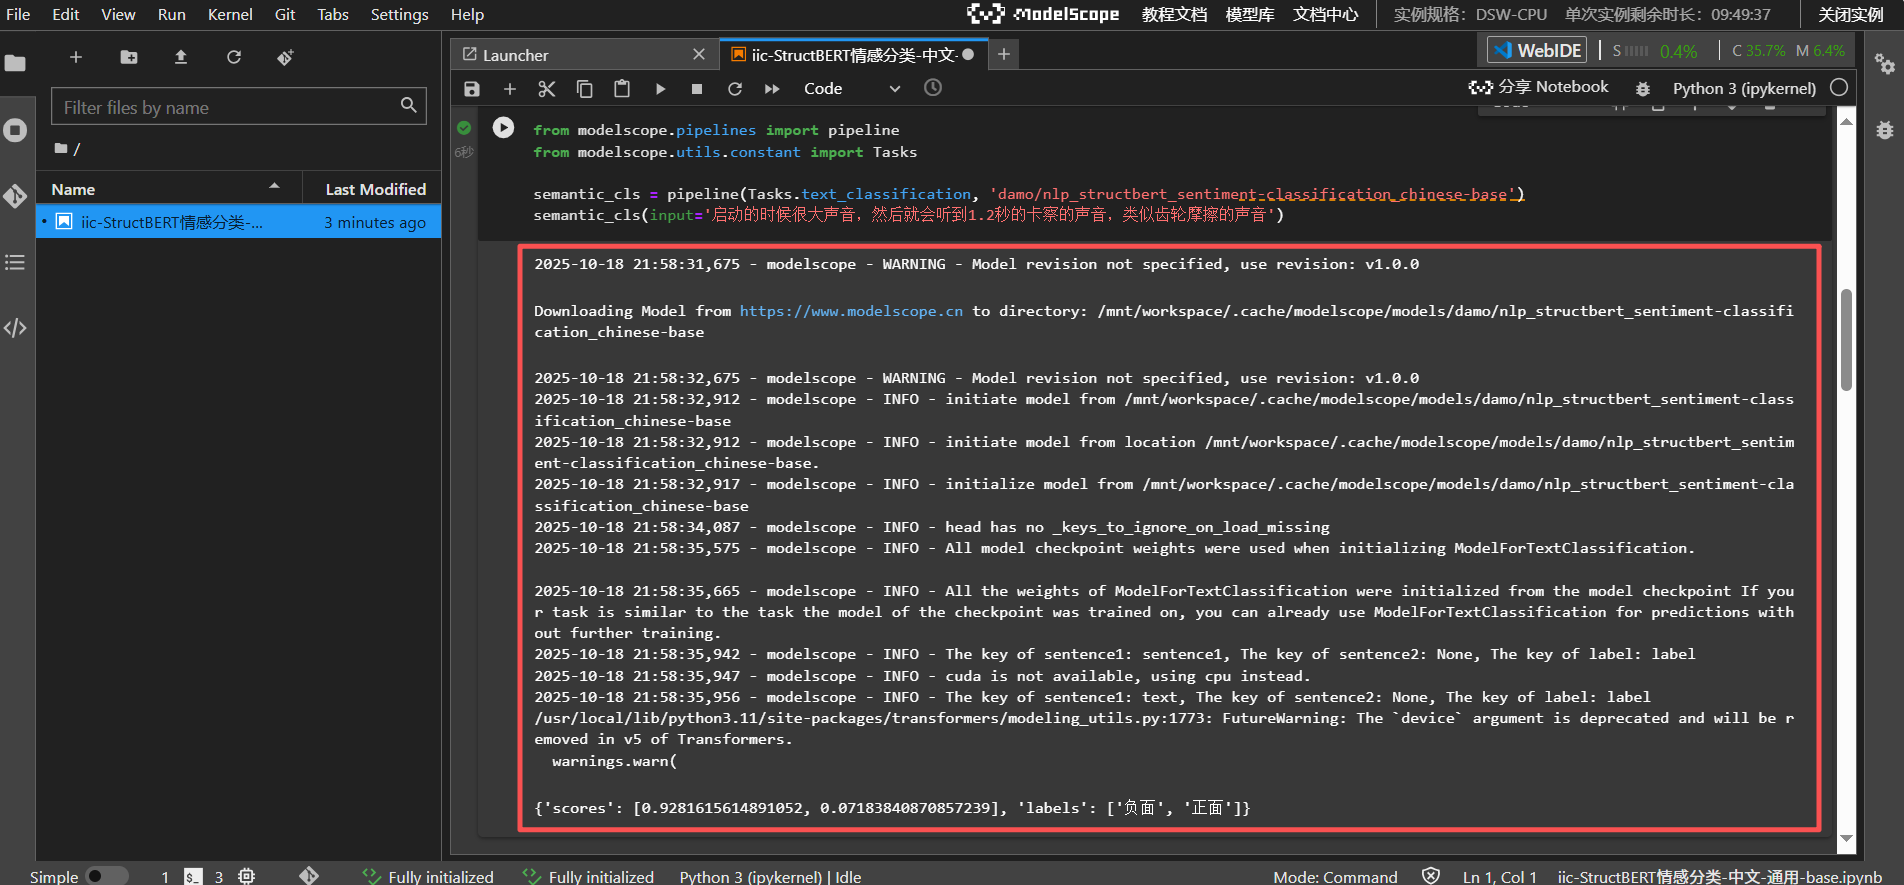
Task: Click the kernel chip icon in status bar
Action: [247, 876]
